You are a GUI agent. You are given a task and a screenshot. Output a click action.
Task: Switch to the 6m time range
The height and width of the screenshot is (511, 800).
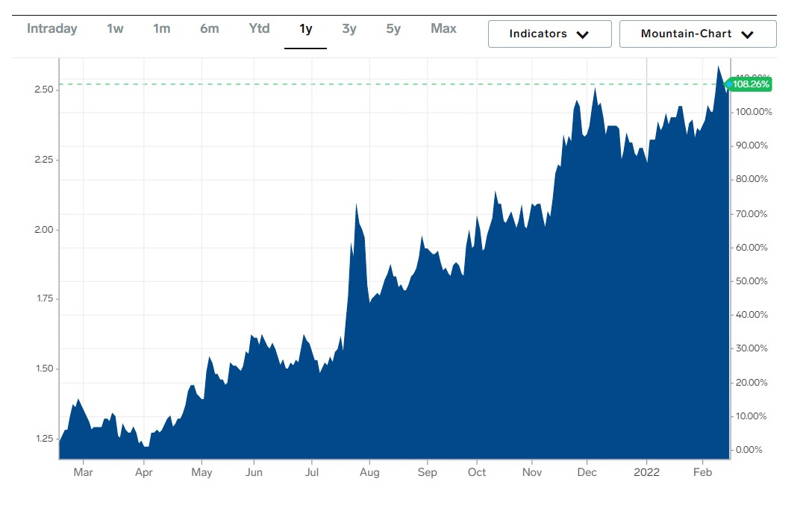(209, 29)
